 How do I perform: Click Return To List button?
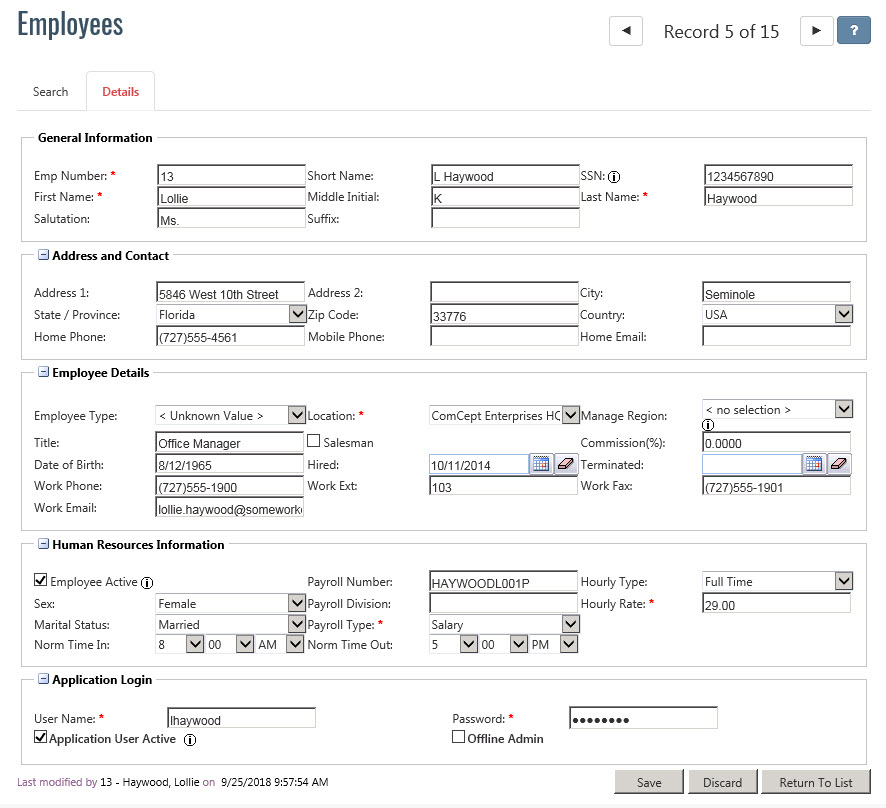pos(815,782)
